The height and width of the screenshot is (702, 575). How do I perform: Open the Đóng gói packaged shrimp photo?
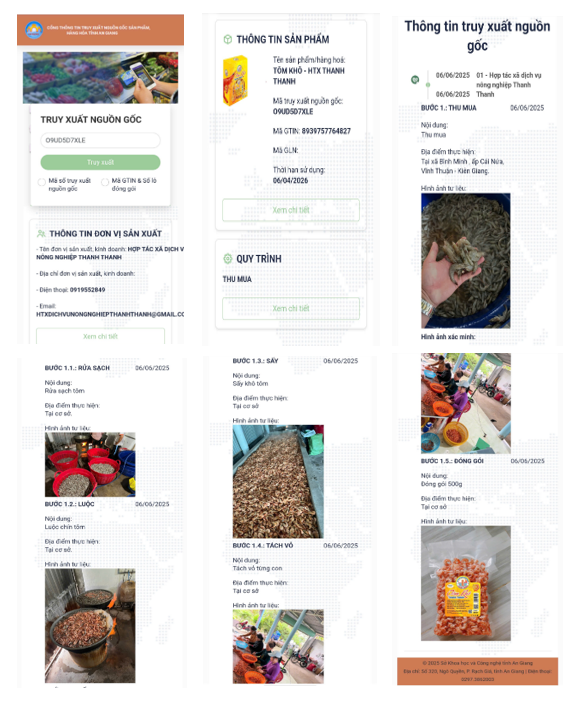click(x=466, y=583)
